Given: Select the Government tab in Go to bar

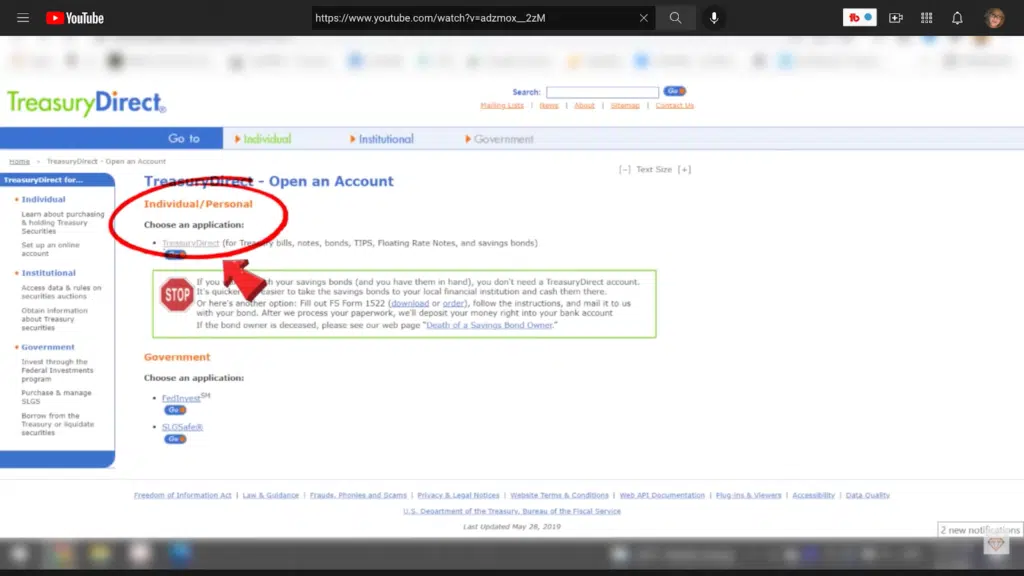Looking at the screenshot, I should click(503, 139).
